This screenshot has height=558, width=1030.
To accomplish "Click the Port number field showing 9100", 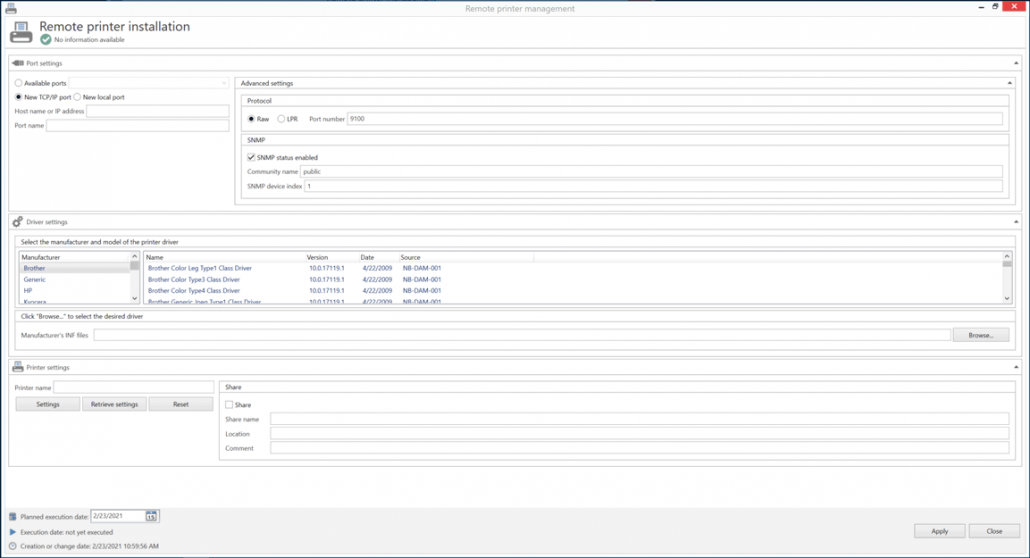I will coord(675,119).
